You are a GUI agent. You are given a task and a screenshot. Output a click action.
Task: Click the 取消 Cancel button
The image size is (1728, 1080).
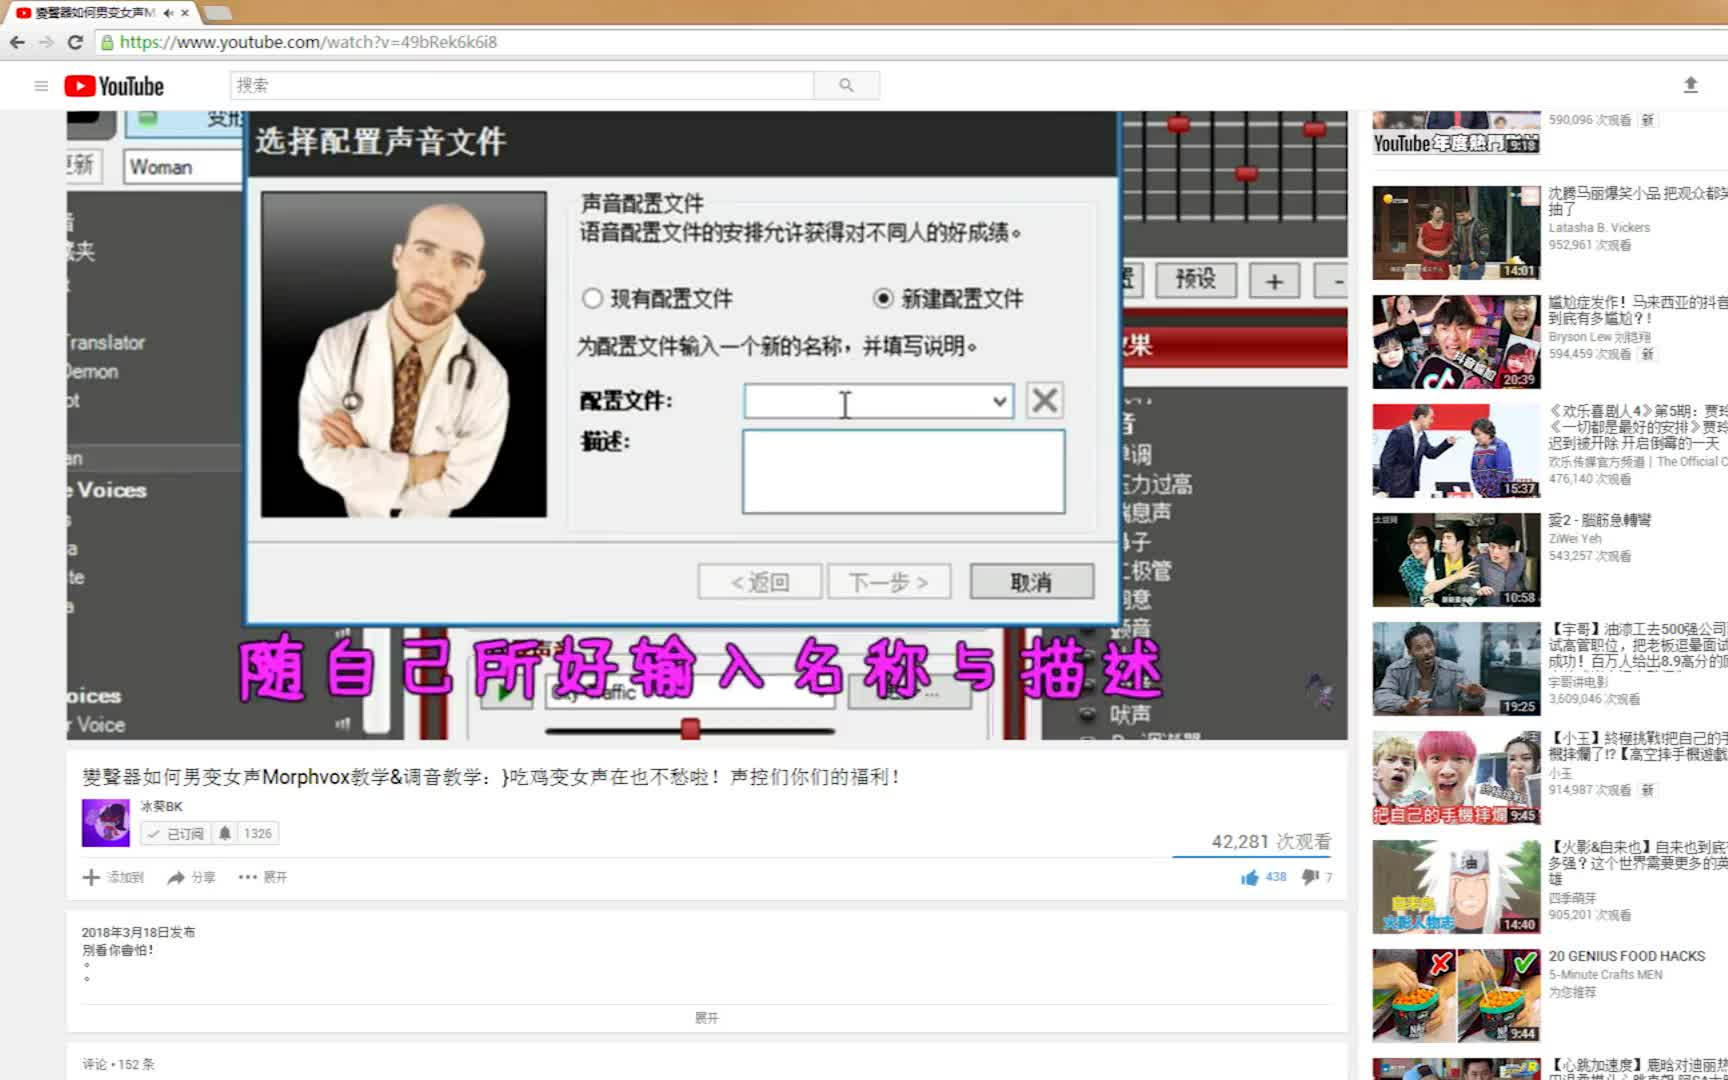[x=1031, y=581]
